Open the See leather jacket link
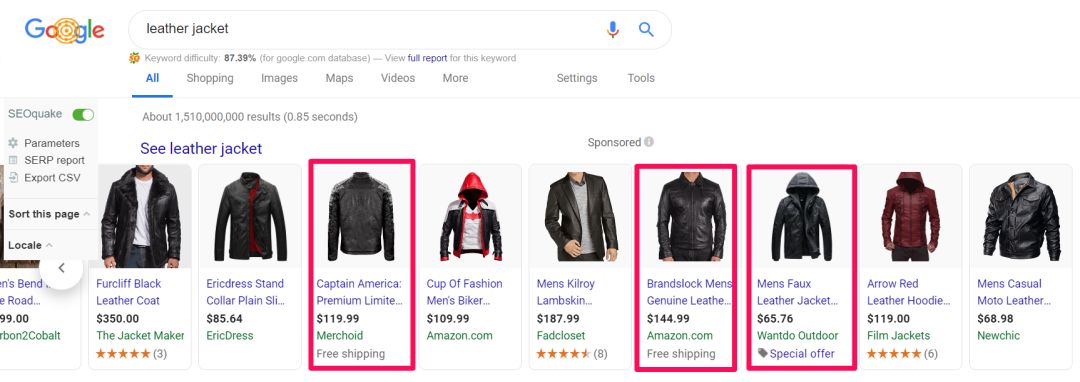 [x=201, y=149]
